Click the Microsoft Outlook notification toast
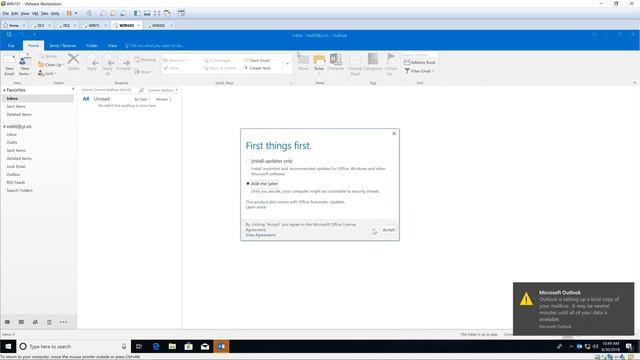 (573, 309)
